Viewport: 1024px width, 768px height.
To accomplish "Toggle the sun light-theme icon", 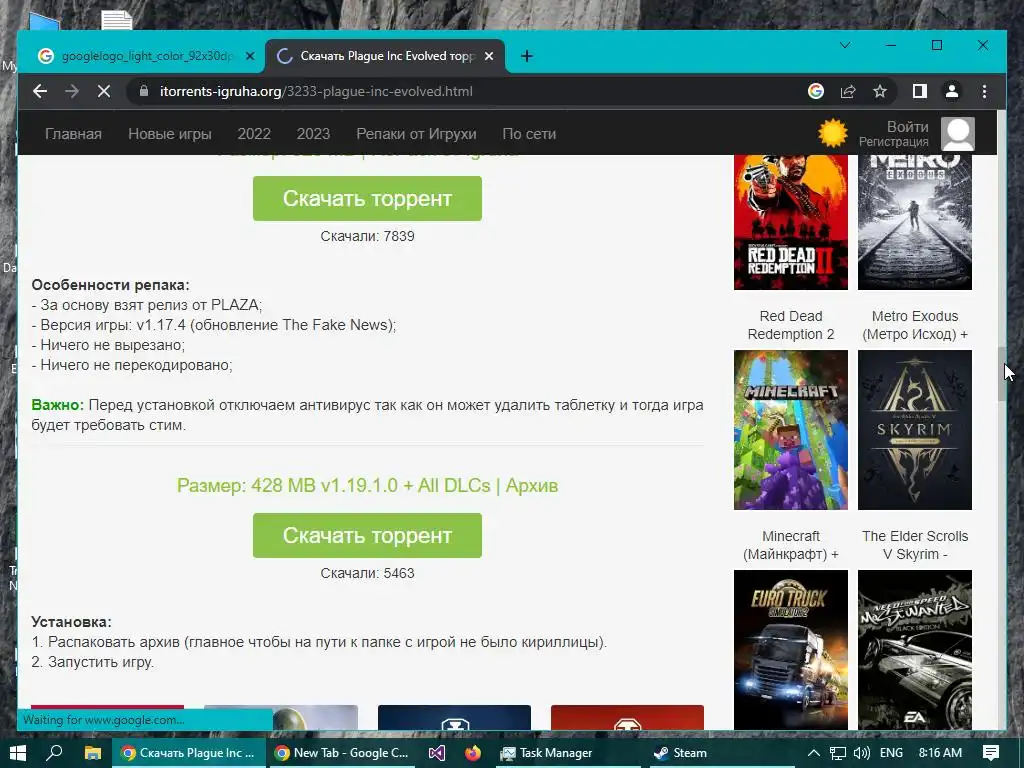I will [x=833, y=133].
